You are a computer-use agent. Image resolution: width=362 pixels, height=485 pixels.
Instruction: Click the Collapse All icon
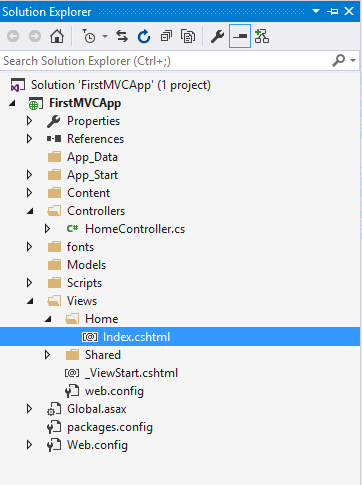coord(166,36)
